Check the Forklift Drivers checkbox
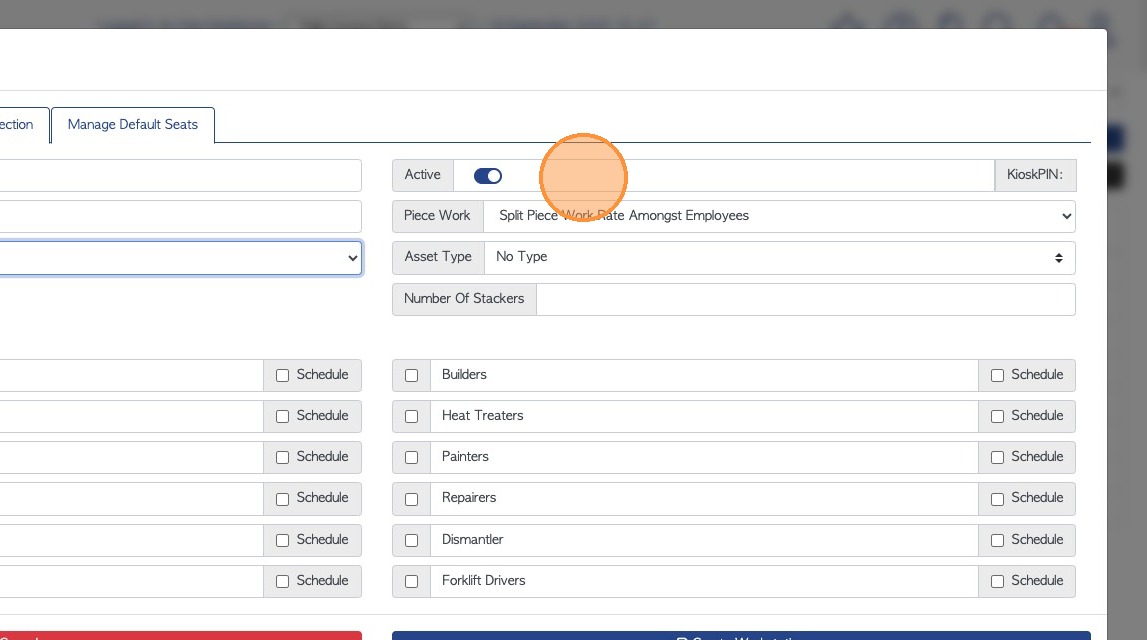Viewport: 1147px width, 640px height. pos(411,581)
